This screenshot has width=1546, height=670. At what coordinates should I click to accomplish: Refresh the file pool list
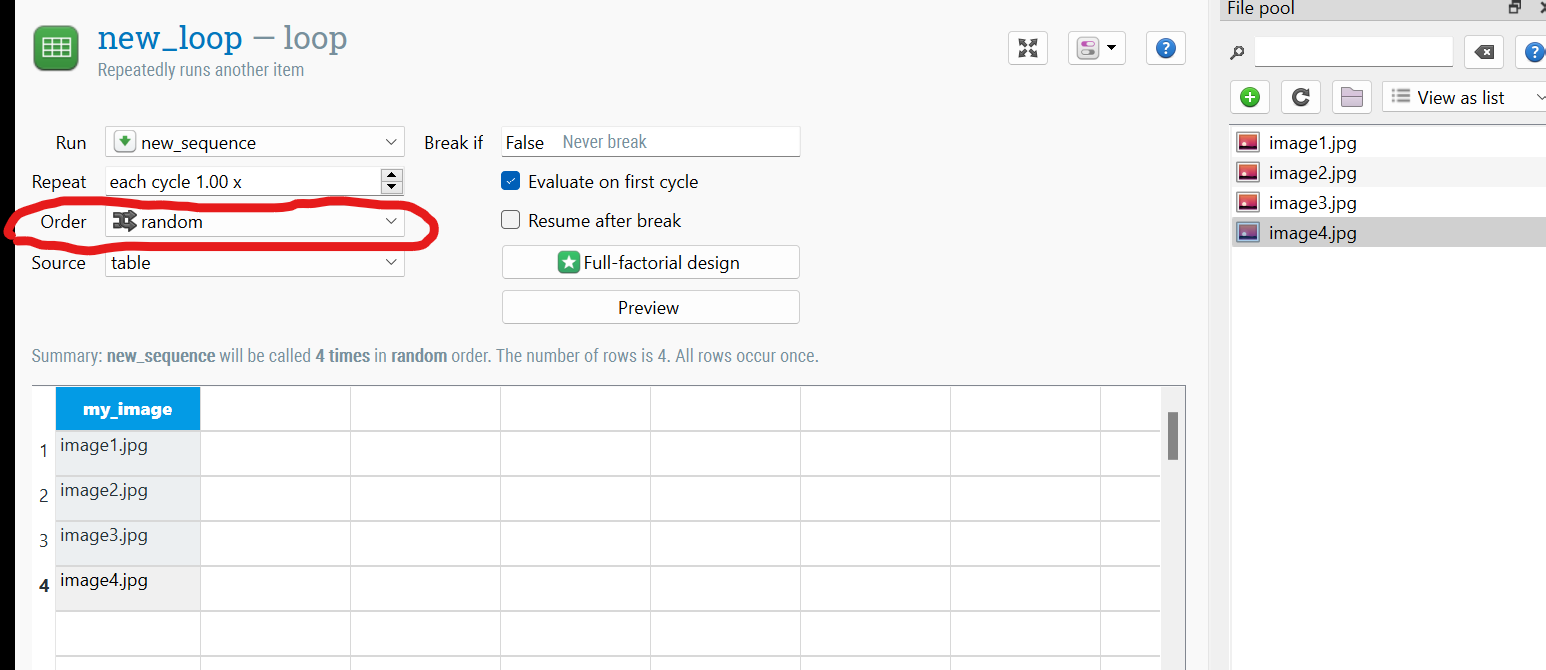[x=1300, y=97]
